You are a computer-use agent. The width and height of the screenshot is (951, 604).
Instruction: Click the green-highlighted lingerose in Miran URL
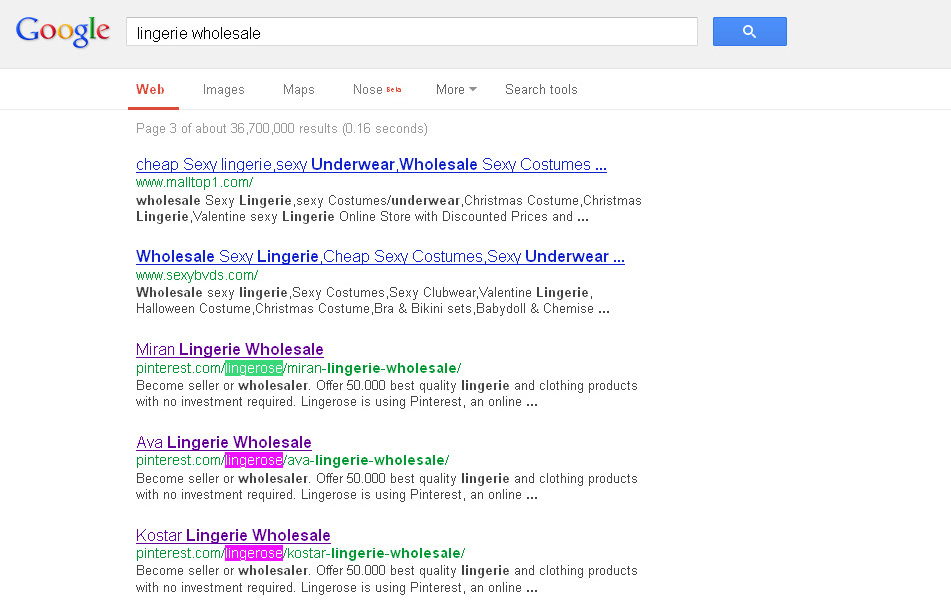point(254,368)
